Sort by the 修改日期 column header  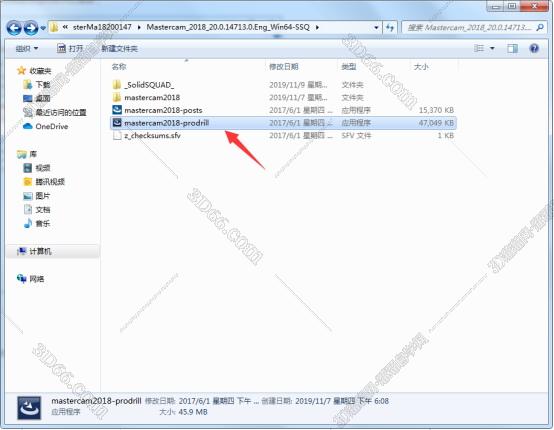point(284,66)
